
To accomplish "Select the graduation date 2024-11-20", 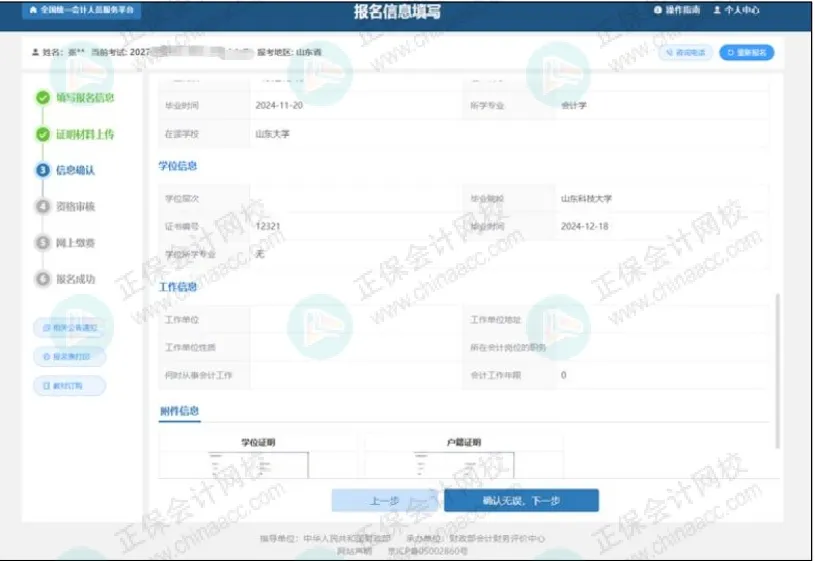I will (x=279, y=106).
